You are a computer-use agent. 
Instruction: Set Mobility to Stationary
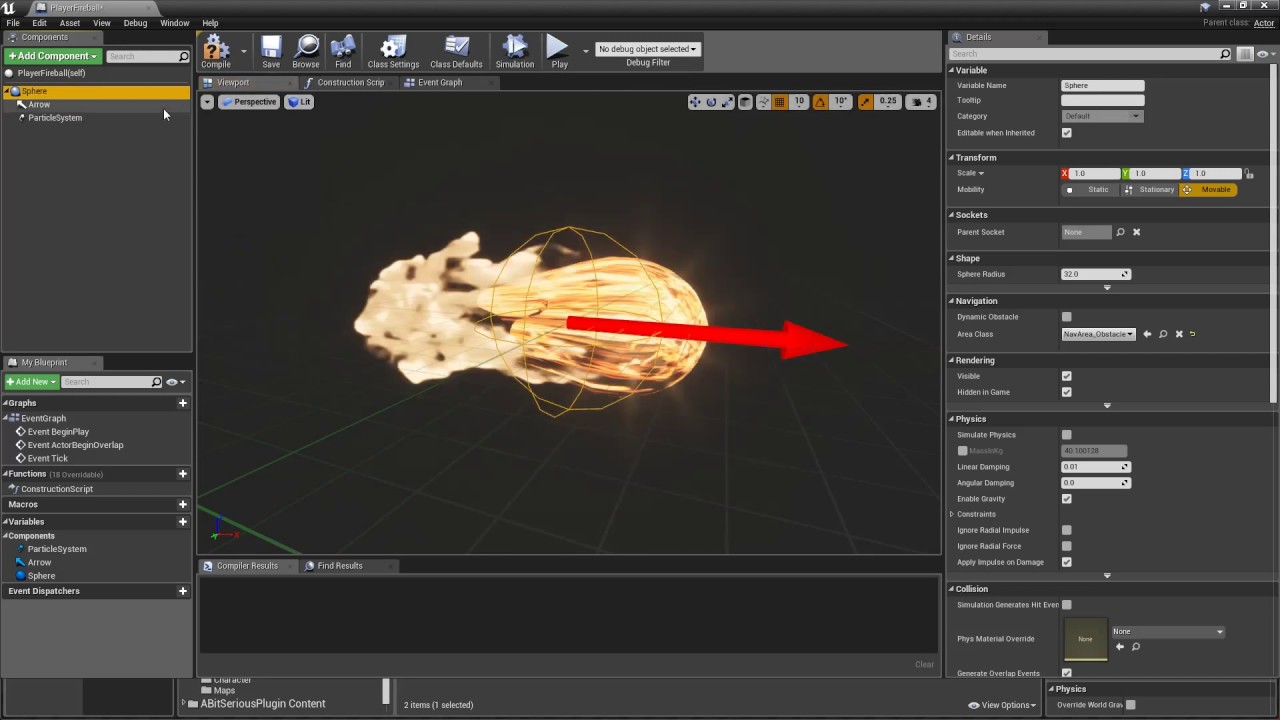pyautogui.click(x=1150, y=190)
